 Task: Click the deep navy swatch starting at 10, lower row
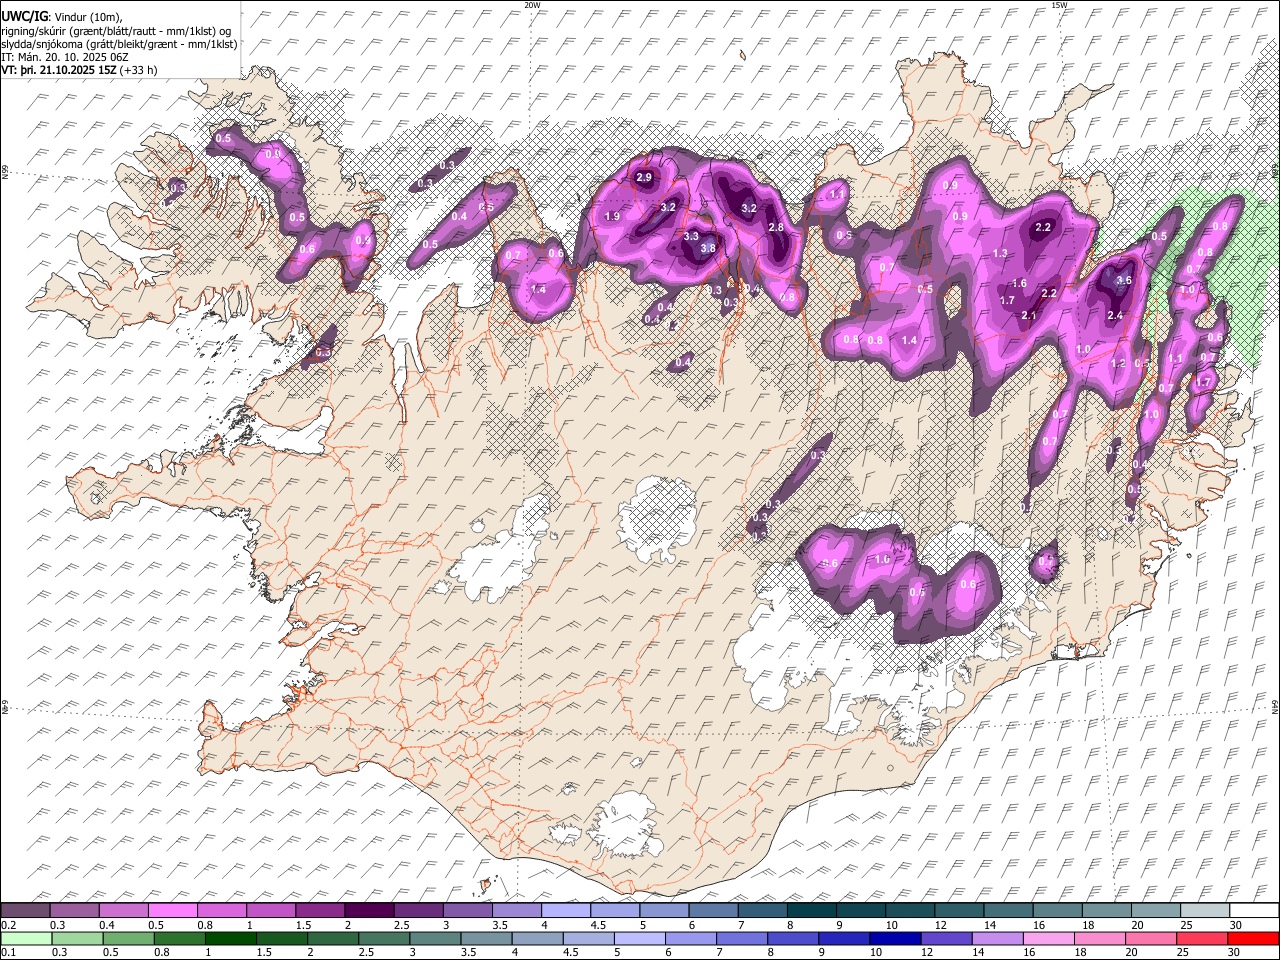click(x=895, y=938)
